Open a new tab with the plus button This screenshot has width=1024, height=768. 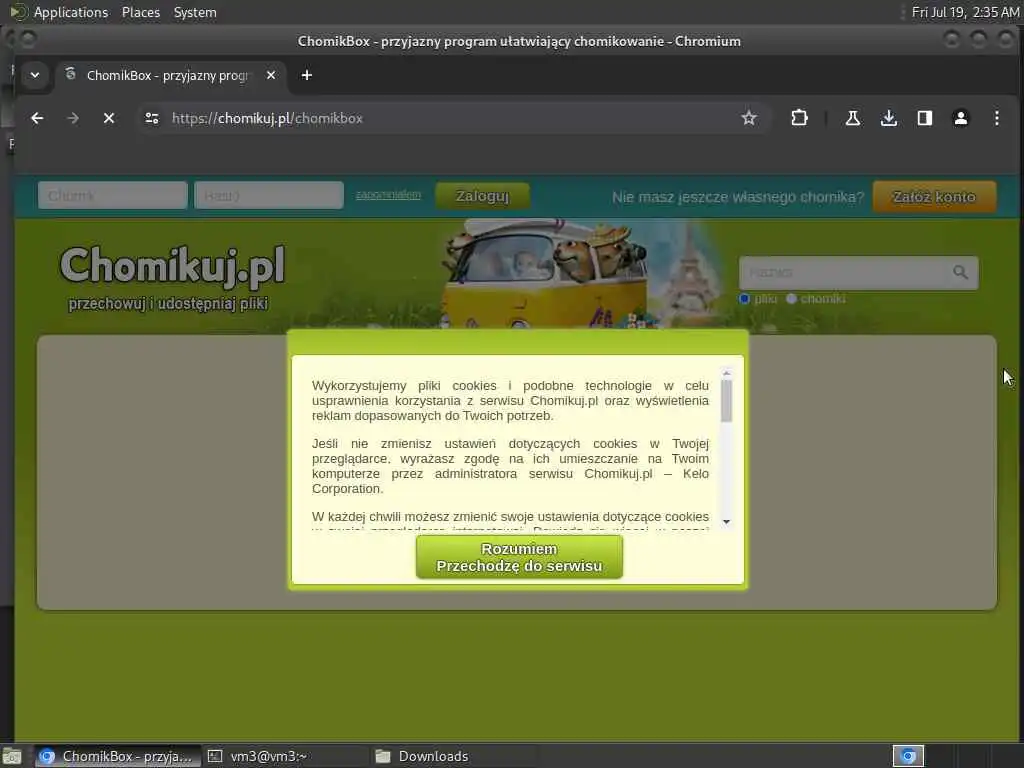pos(306,75)
